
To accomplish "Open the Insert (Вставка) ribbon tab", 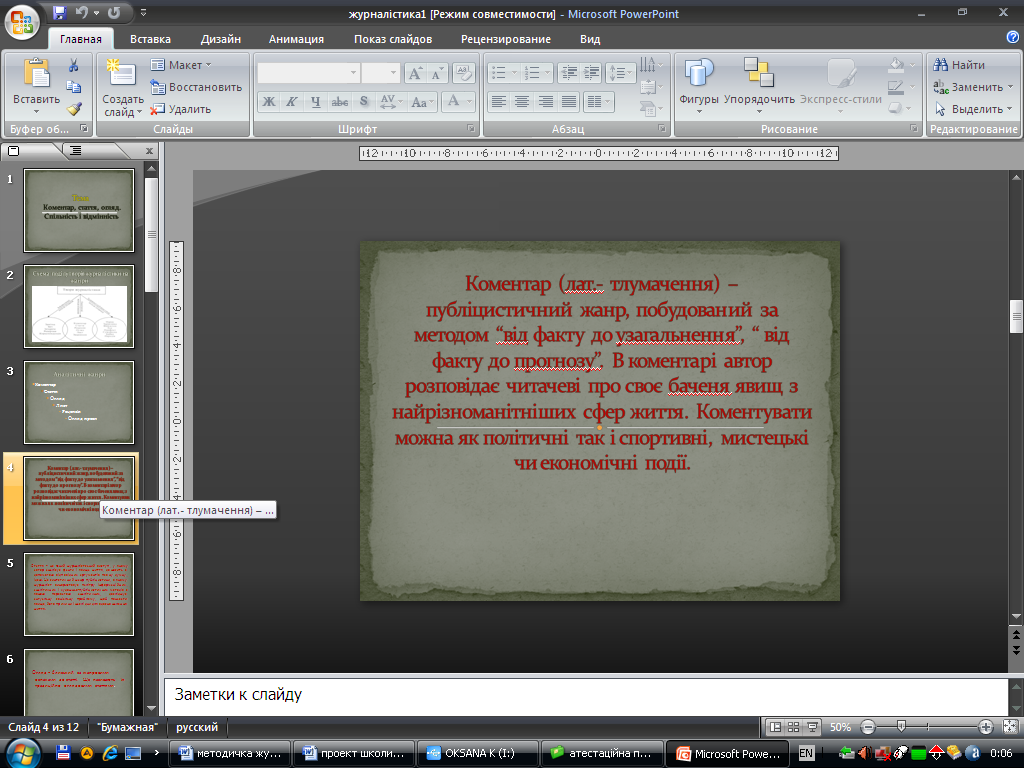I will tap(150, 39).
